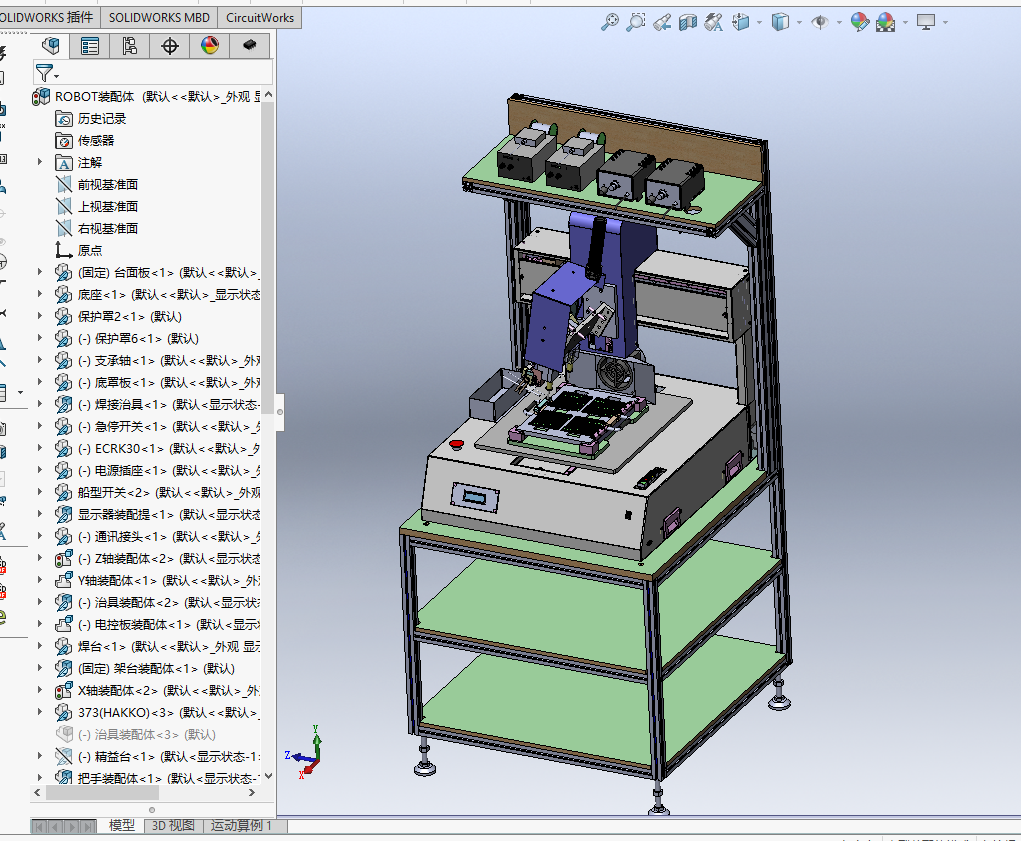Screen dimensions: 1021x841
Task: Click the Z轴装配体<2> sub-assembly icon
Action: pos(64,558)
